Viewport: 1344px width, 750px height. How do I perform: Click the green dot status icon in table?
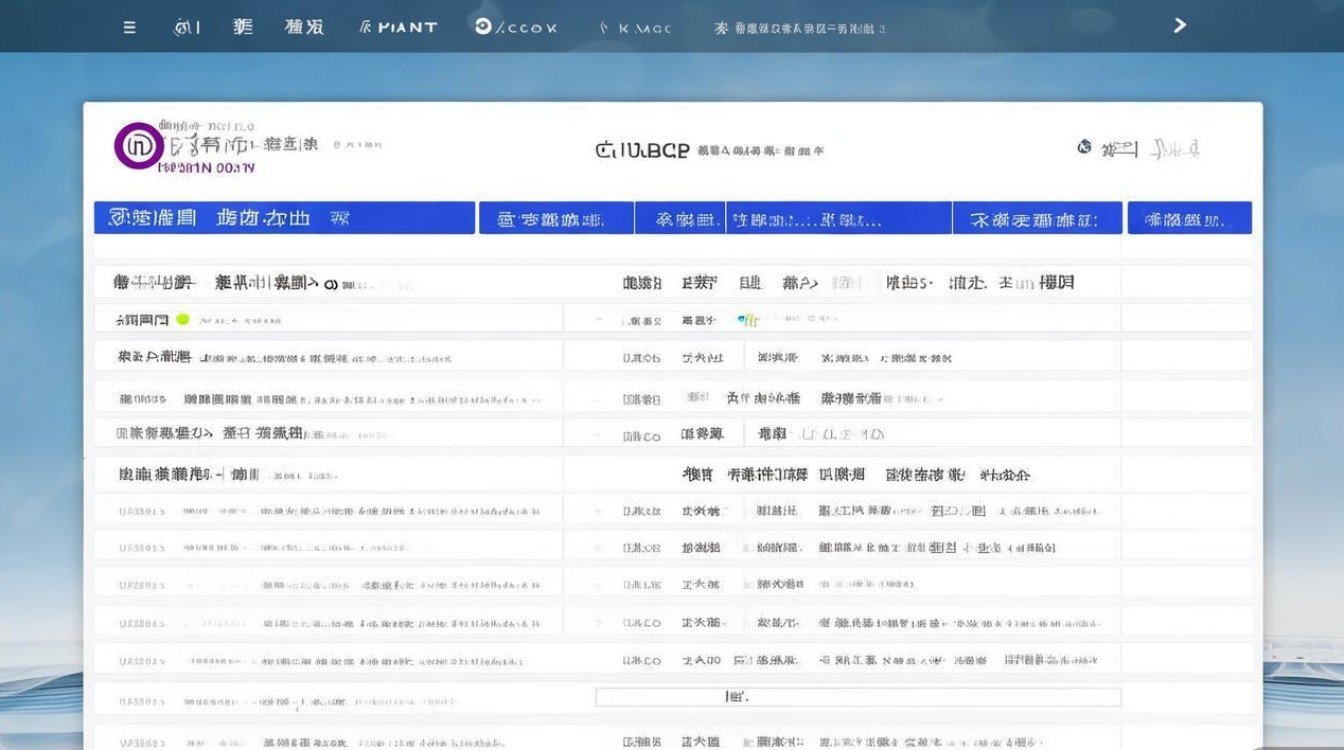pos(182,320)
